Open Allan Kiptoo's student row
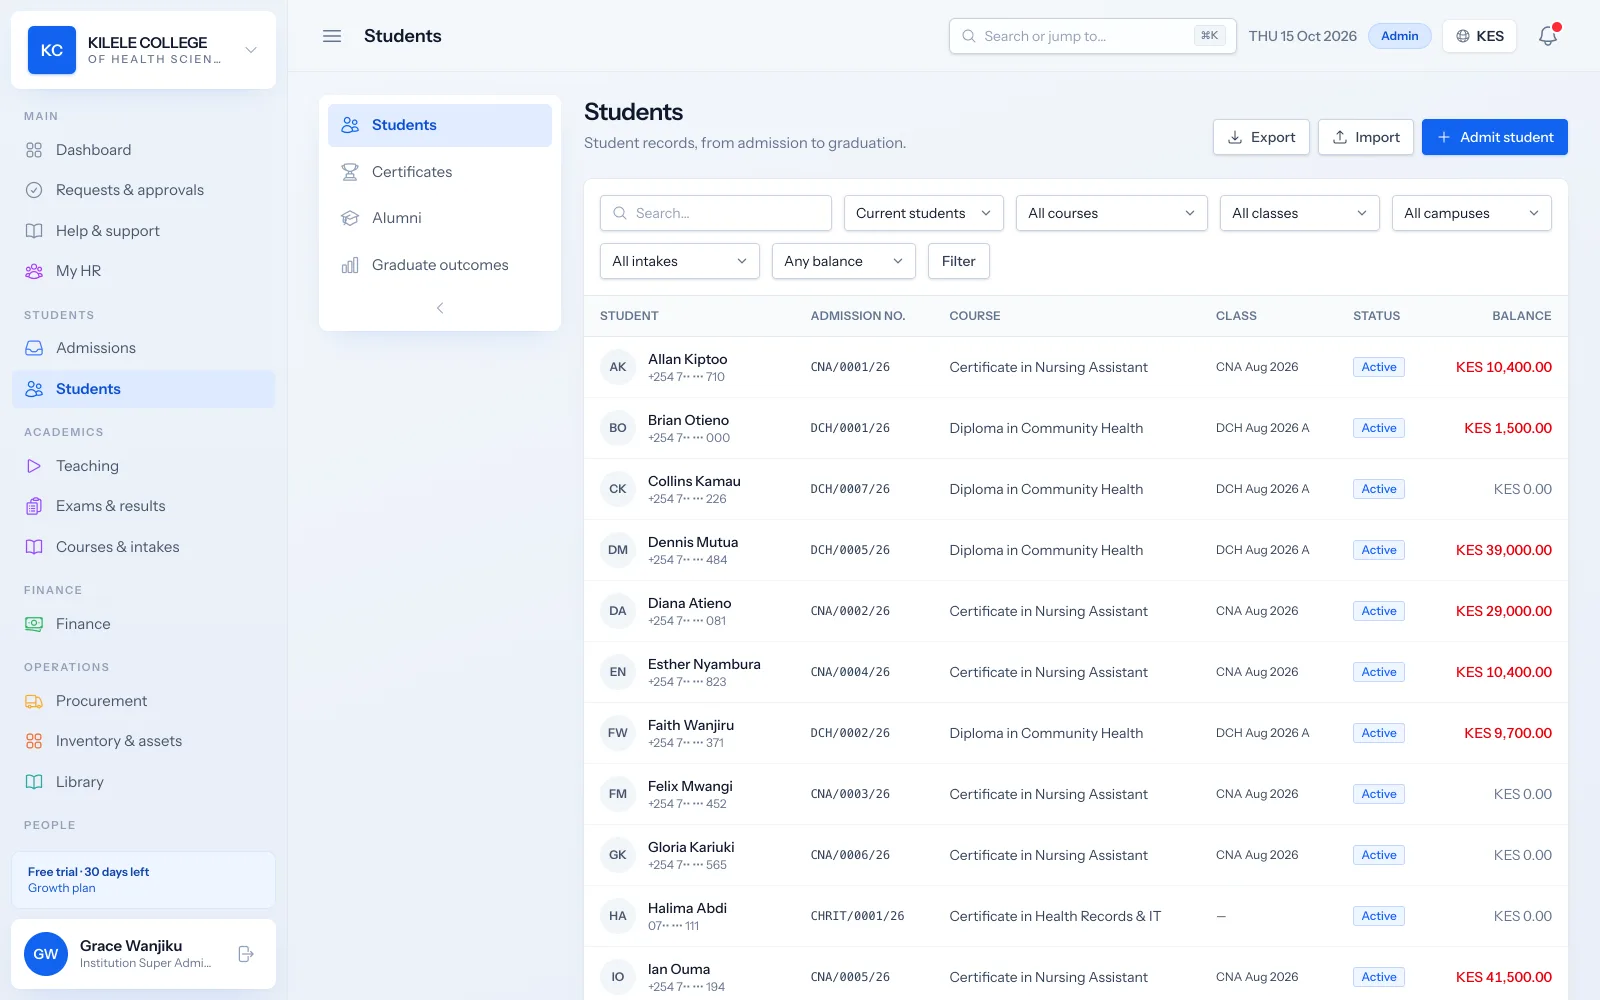 point(1076,367)
